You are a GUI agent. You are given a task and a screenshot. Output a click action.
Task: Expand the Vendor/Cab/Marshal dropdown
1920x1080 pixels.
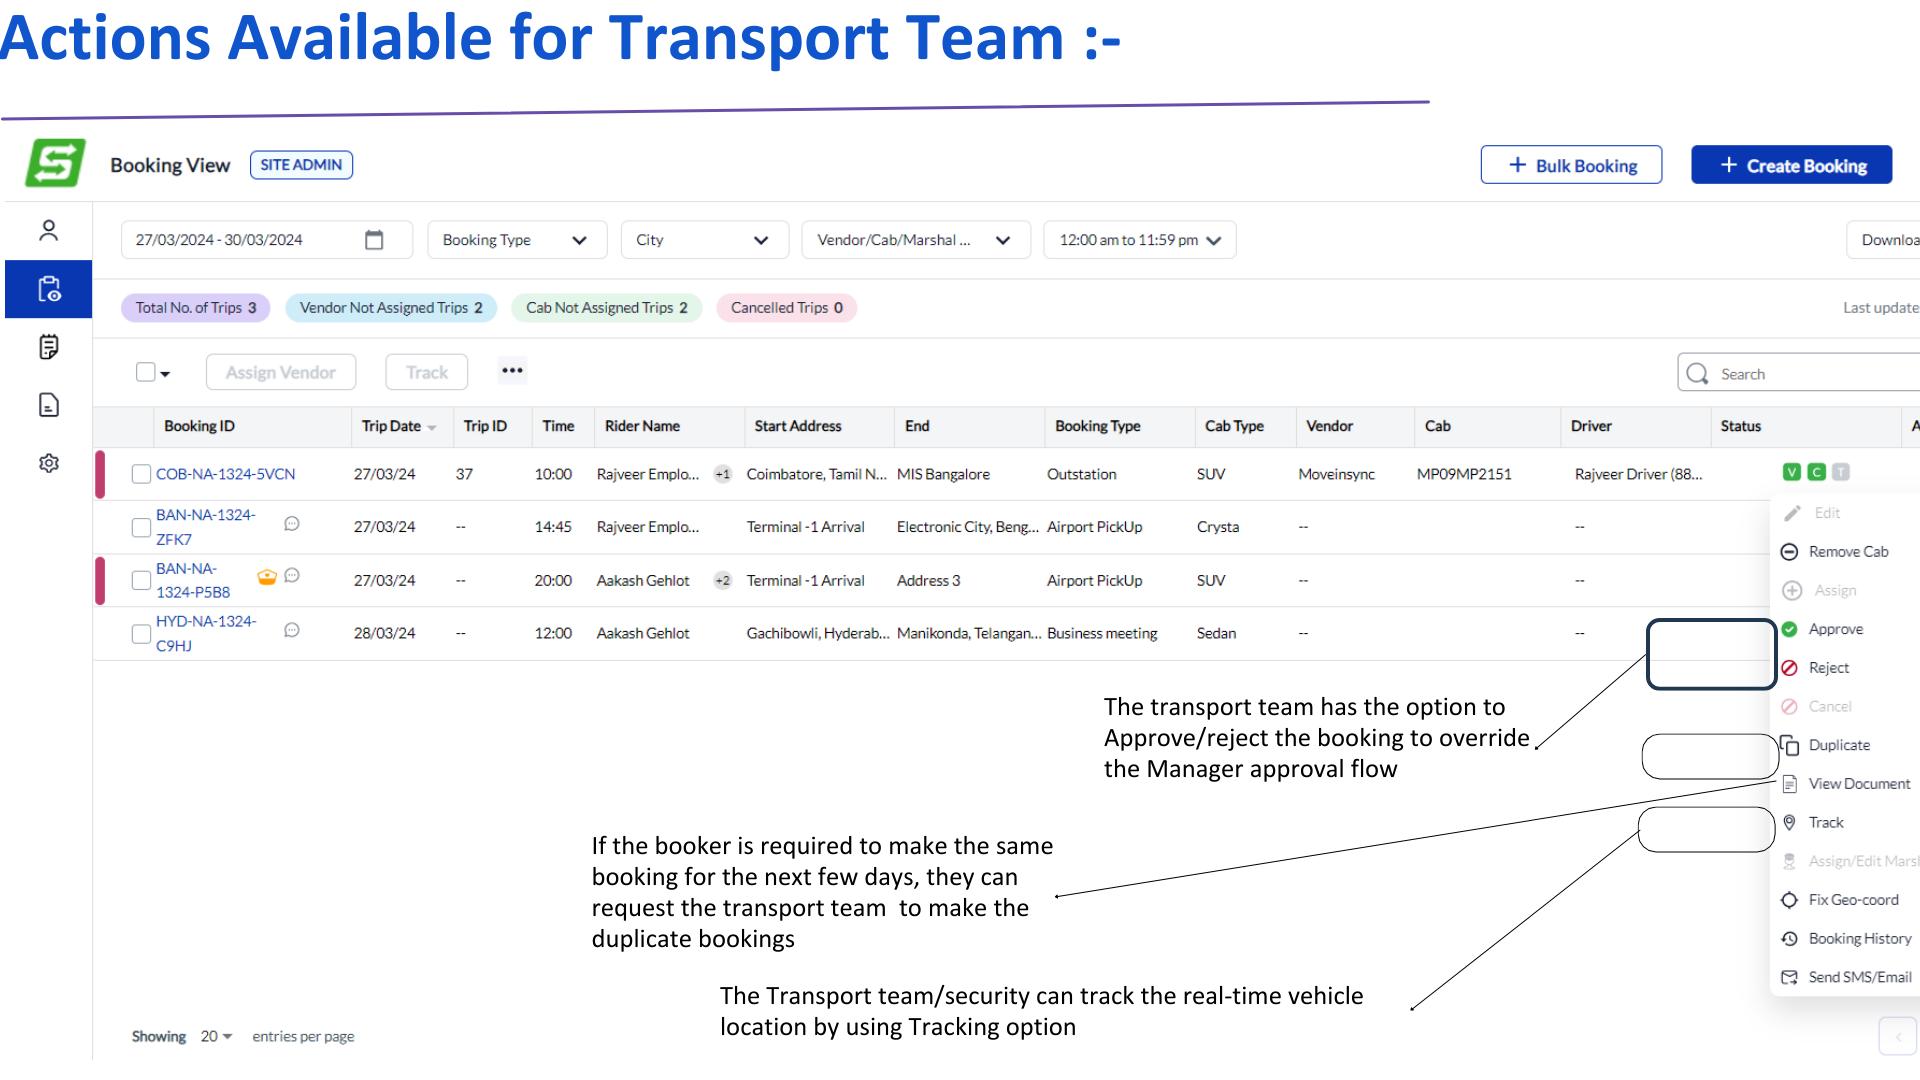(x=915, y=240)
